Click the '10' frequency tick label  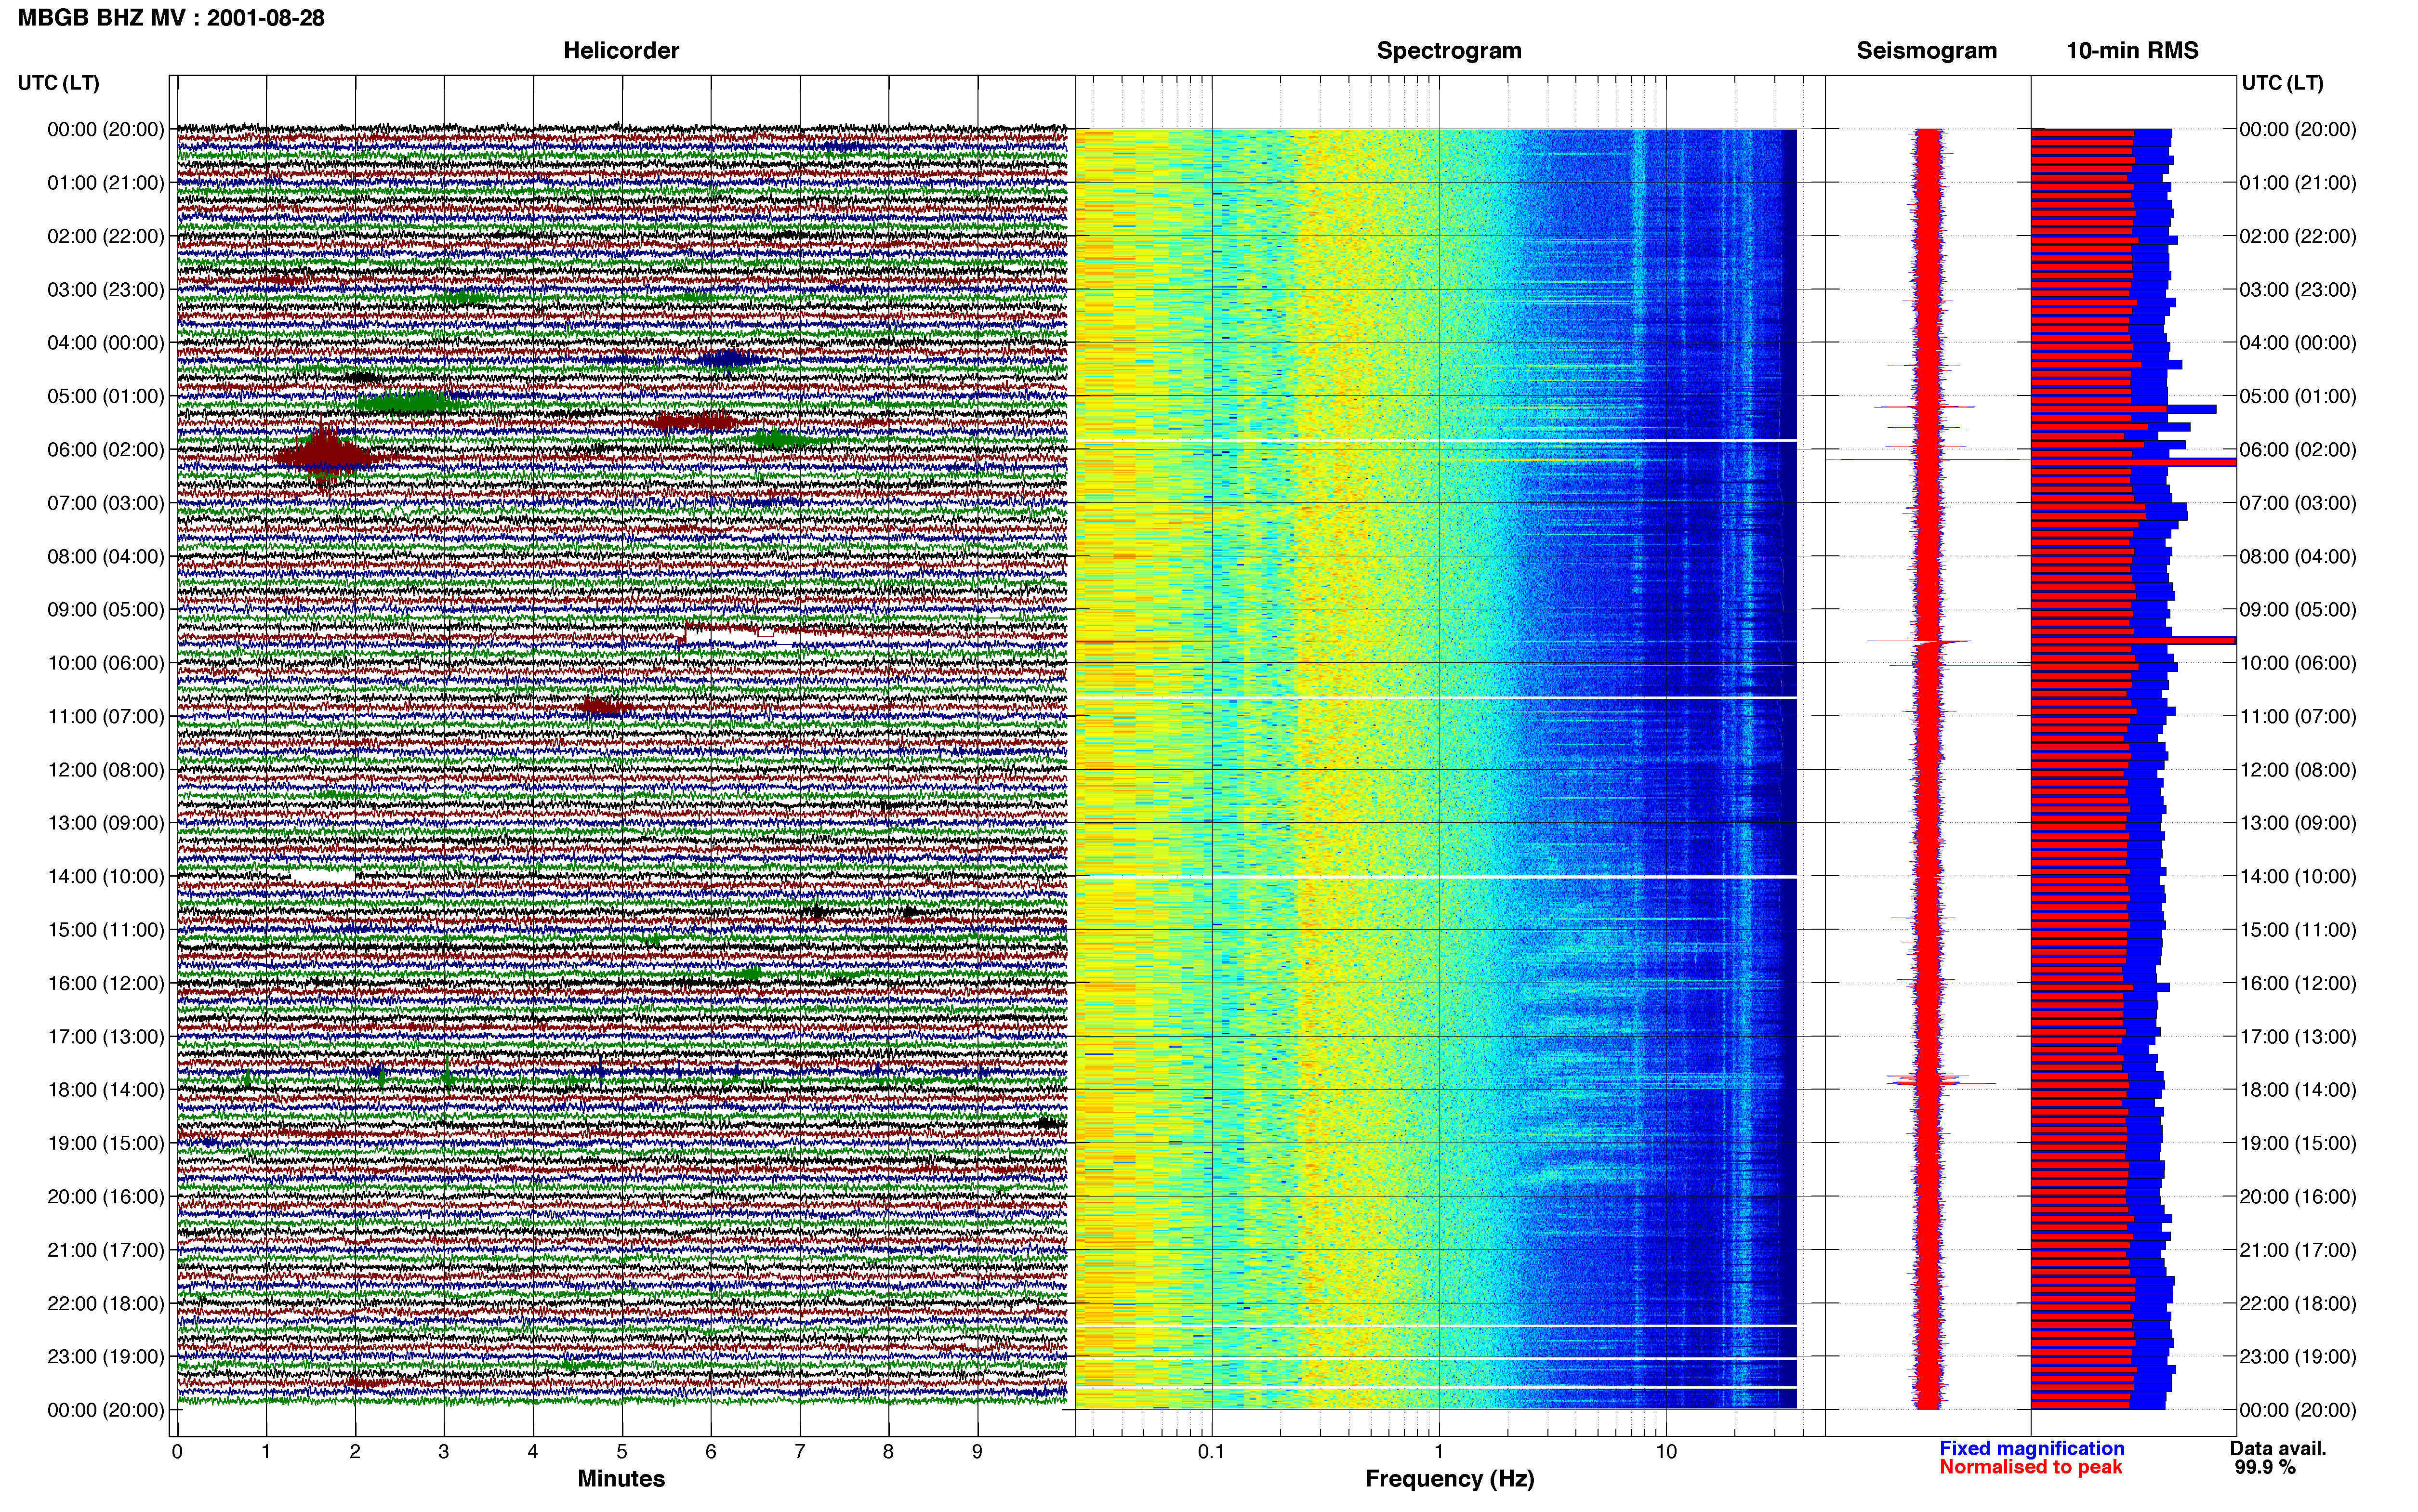1665,1451
